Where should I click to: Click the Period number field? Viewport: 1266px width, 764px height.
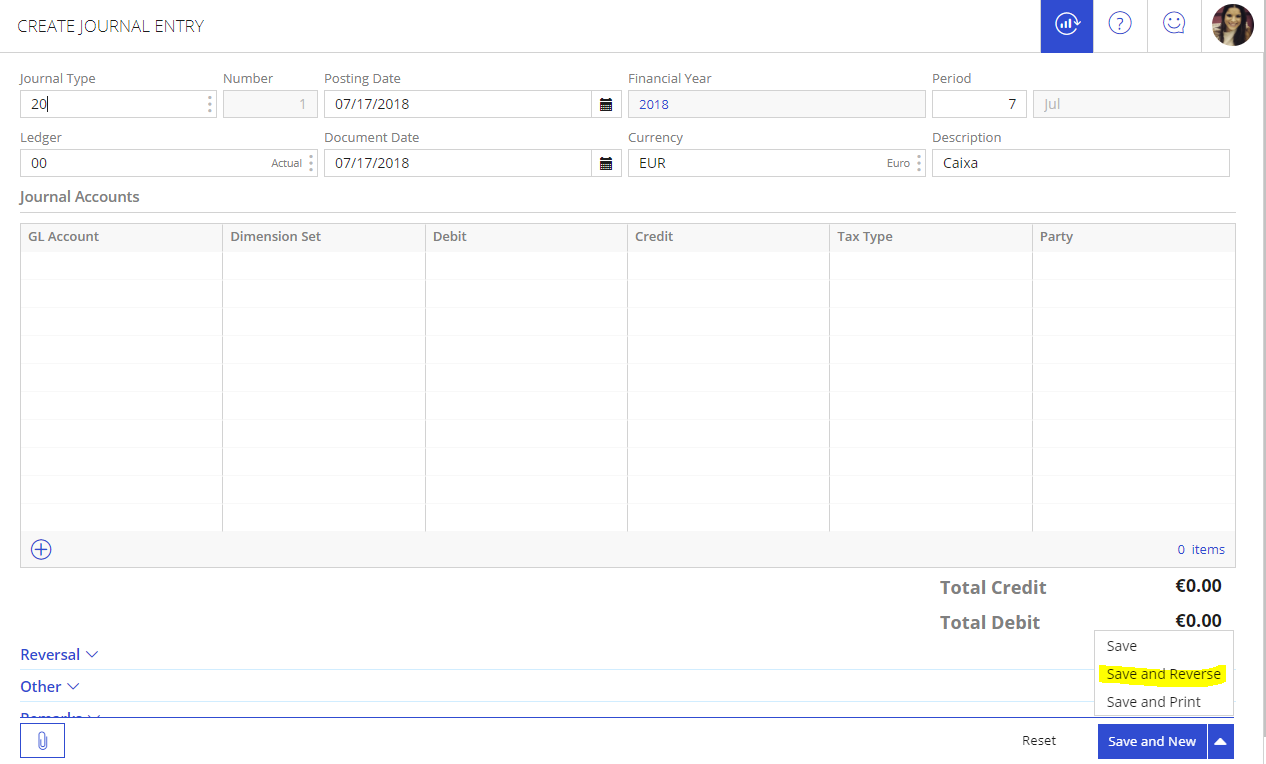(979, 104)
